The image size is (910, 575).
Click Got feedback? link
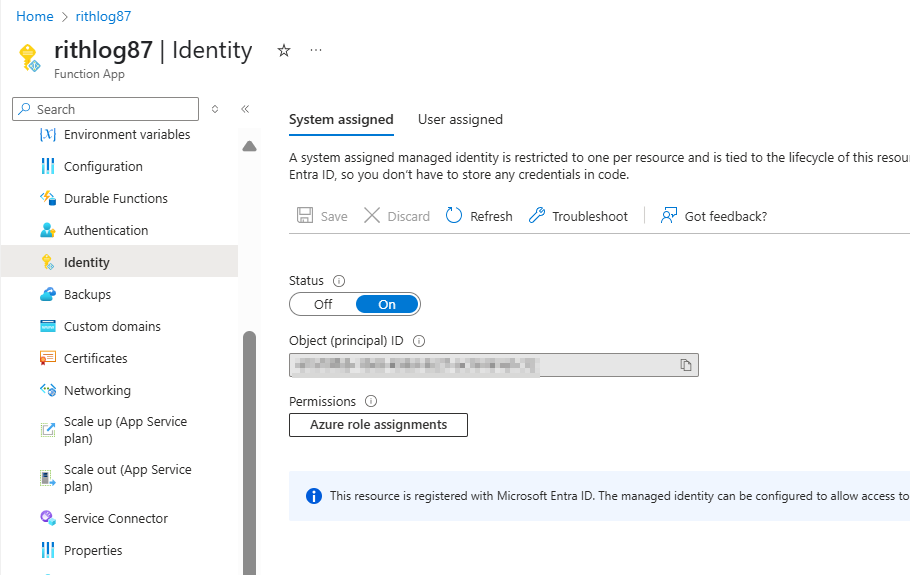(713, 216)
